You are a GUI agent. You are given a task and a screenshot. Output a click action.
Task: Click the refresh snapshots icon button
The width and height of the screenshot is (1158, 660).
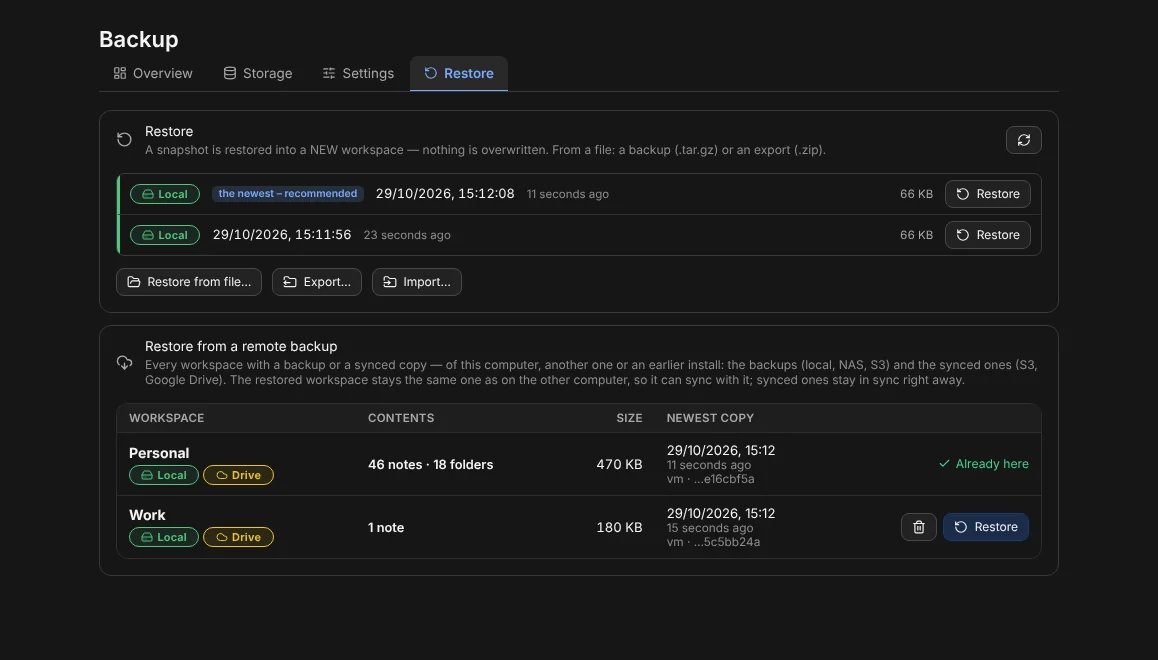pyautogui.click(x=1024, y=140)
